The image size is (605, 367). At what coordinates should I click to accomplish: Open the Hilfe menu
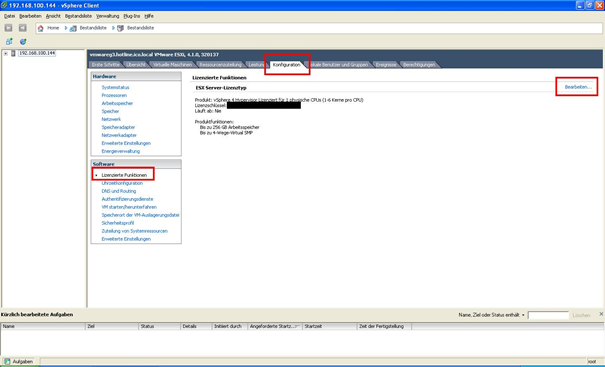(149, 16)
